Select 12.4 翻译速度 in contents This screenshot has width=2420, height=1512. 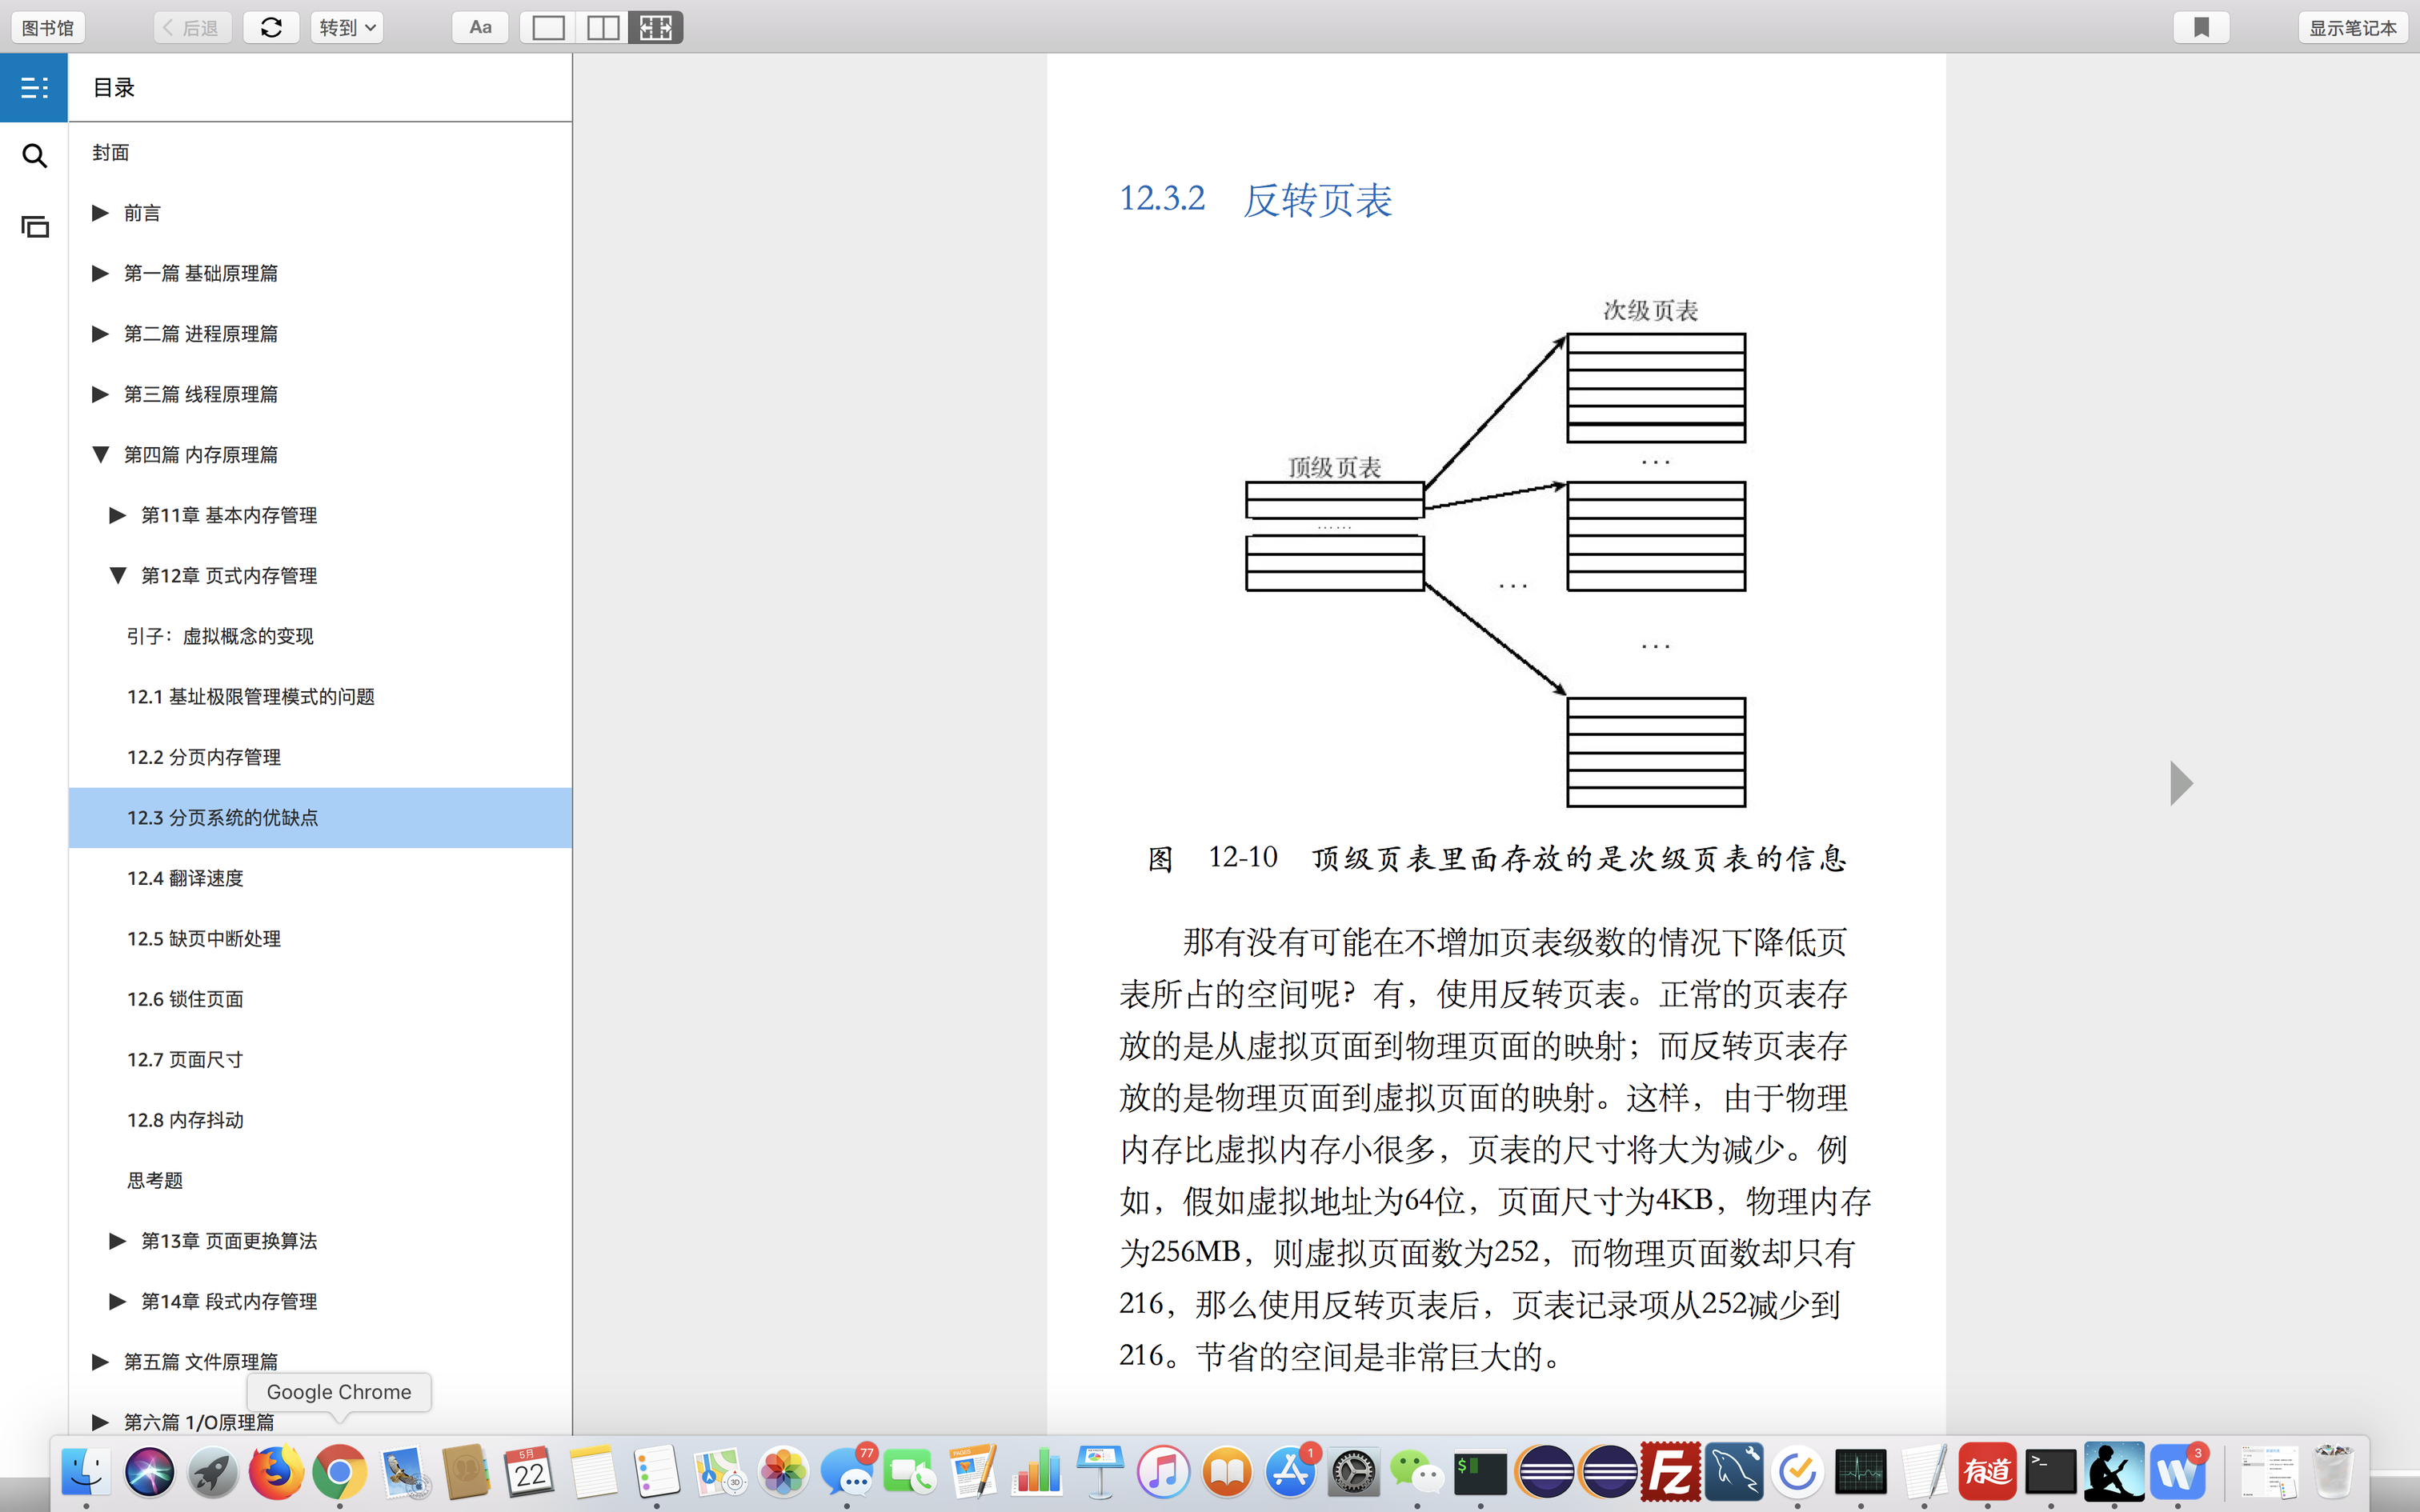click(185, 878)
